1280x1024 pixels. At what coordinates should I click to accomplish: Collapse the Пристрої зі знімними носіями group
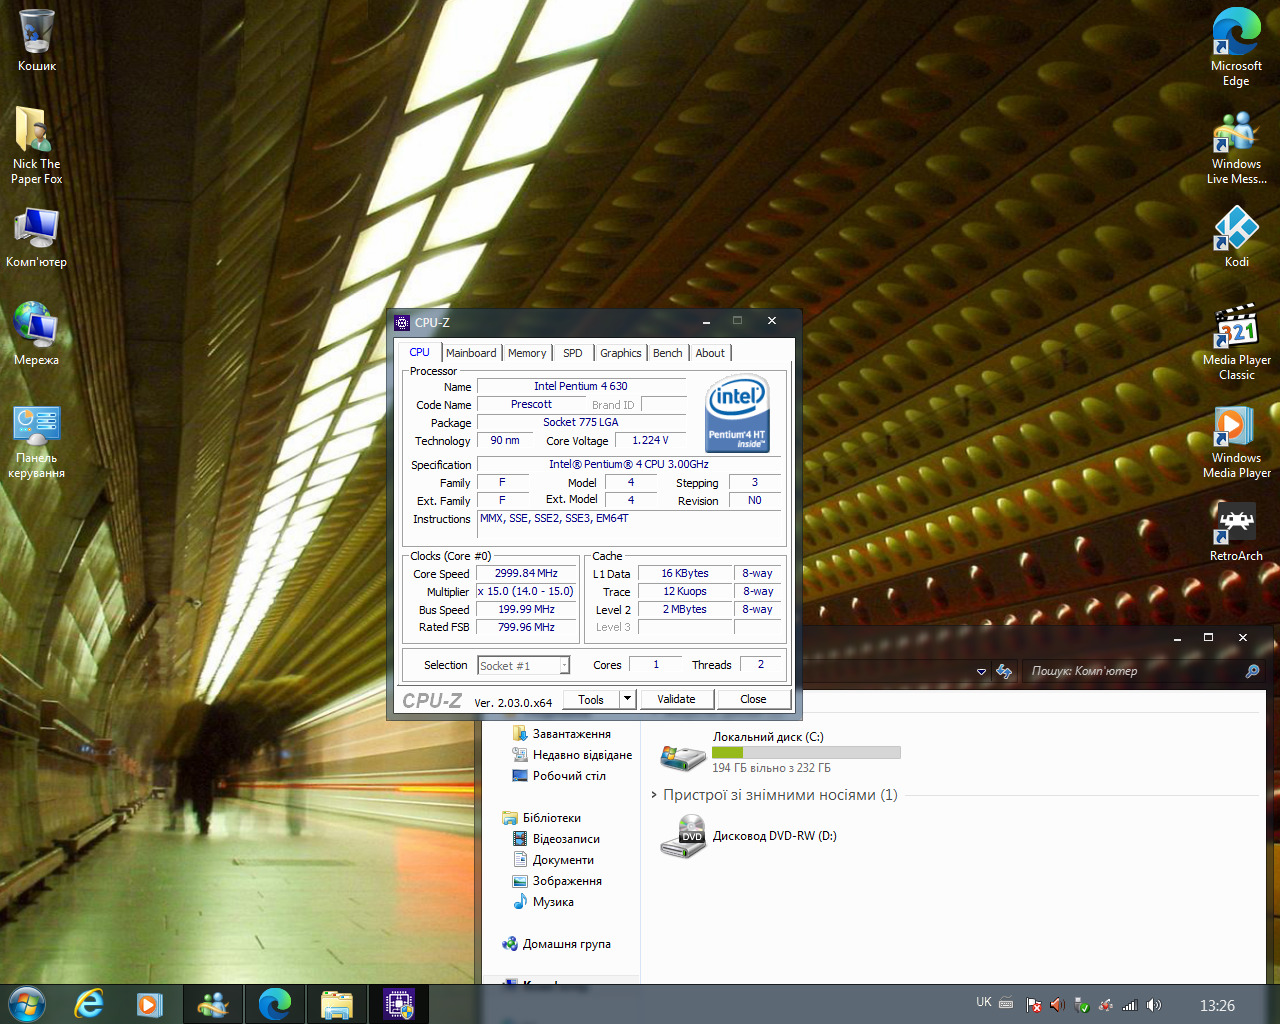(x=654, y=795)
